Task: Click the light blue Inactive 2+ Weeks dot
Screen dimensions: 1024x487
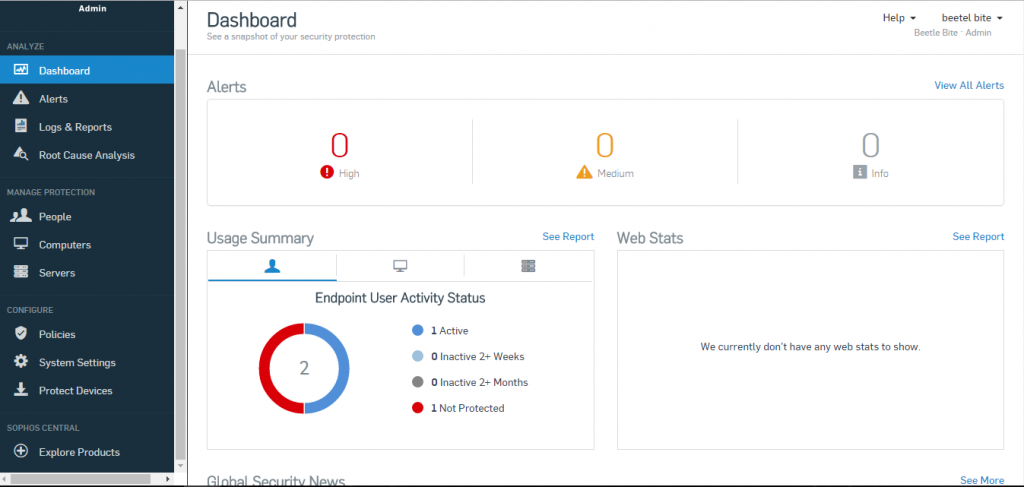Action: click(x=418, y=356)
